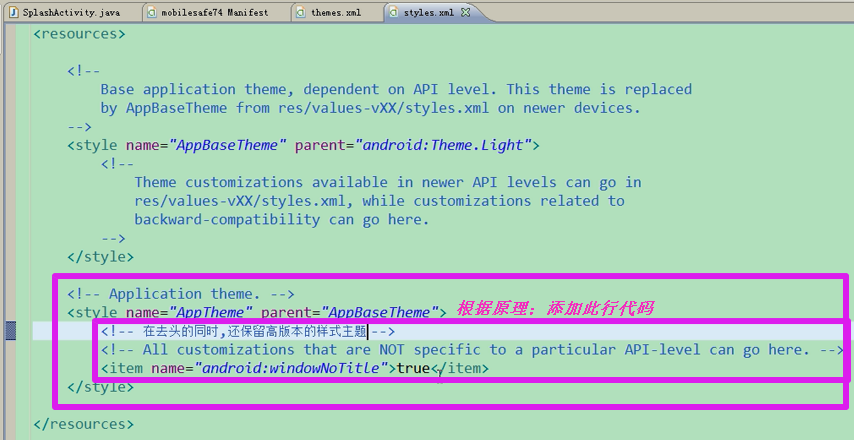Click the </style> tag closing AppTheme
854x440 pixels.
100,387
